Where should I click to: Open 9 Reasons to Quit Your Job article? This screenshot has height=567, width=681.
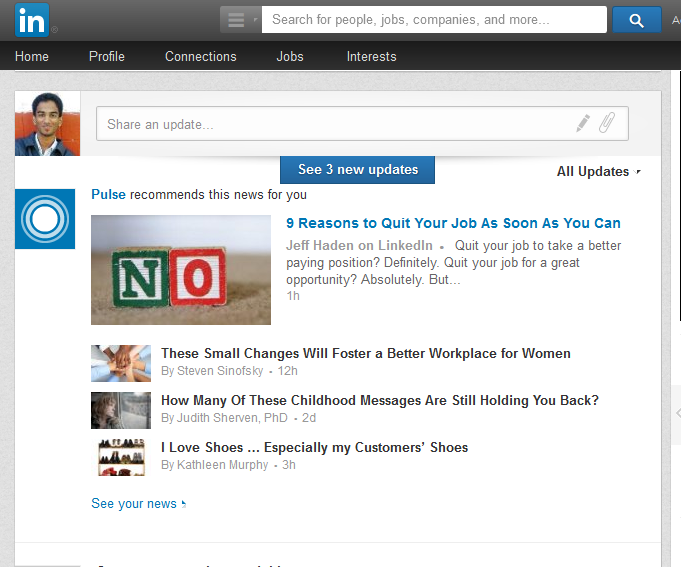(453, 223)
